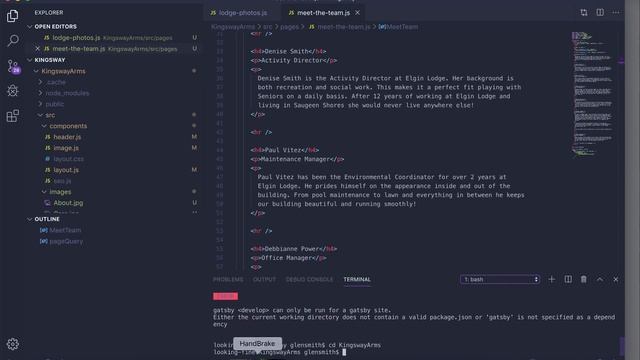Close the terminal panel
This screenshot has width=640, height=360.
click(616, 280)
